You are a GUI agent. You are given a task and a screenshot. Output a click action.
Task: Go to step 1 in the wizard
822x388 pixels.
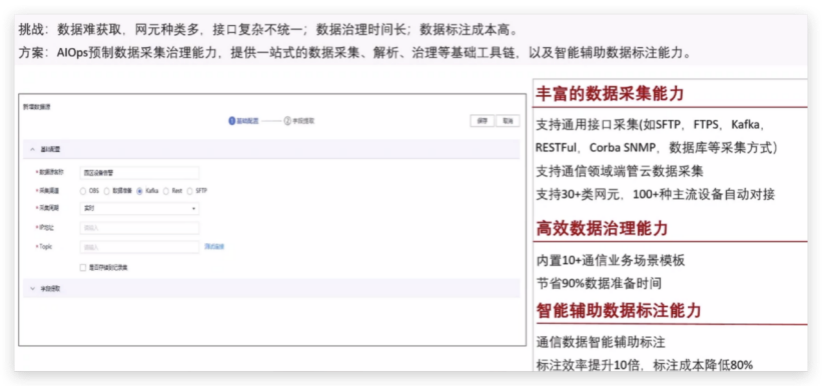click(x=243, y=121)
